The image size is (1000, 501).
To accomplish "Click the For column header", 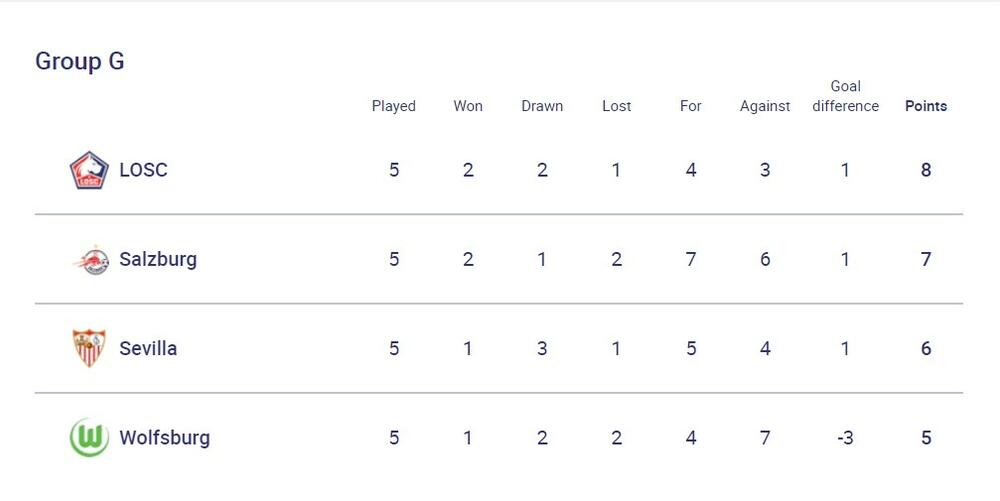I will pos(691,106).
